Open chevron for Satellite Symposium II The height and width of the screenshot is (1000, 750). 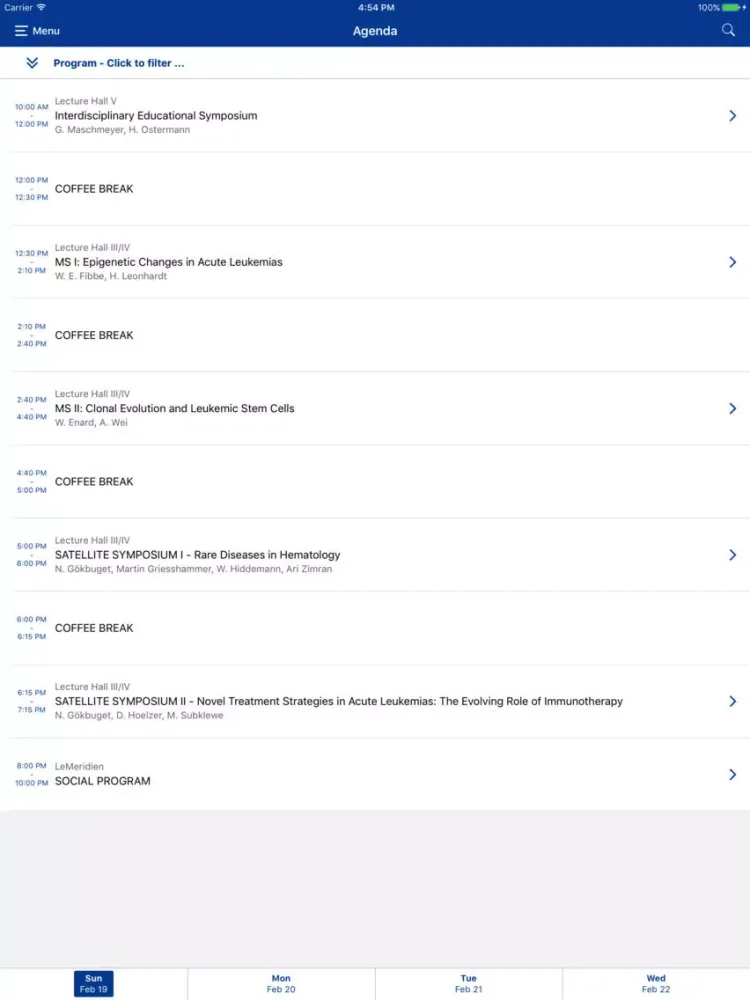[x=733, y=701]
